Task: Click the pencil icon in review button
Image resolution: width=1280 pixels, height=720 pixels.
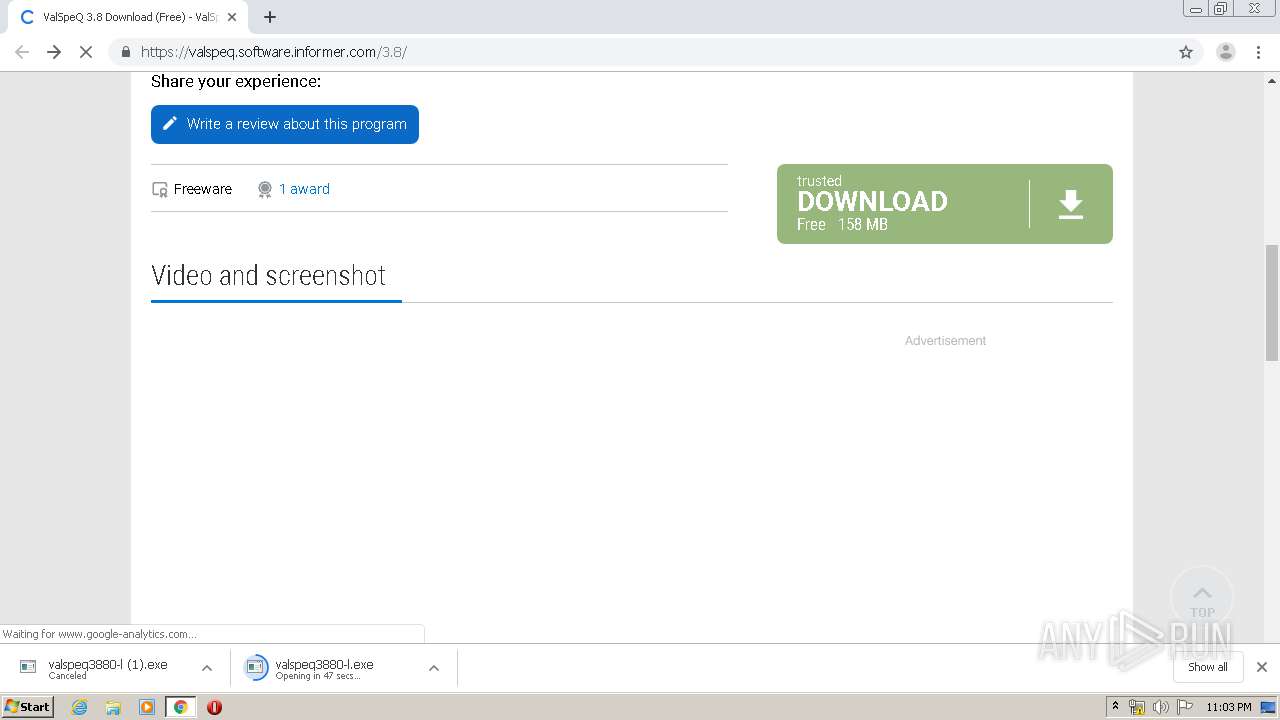Action: tap(170, 124)
